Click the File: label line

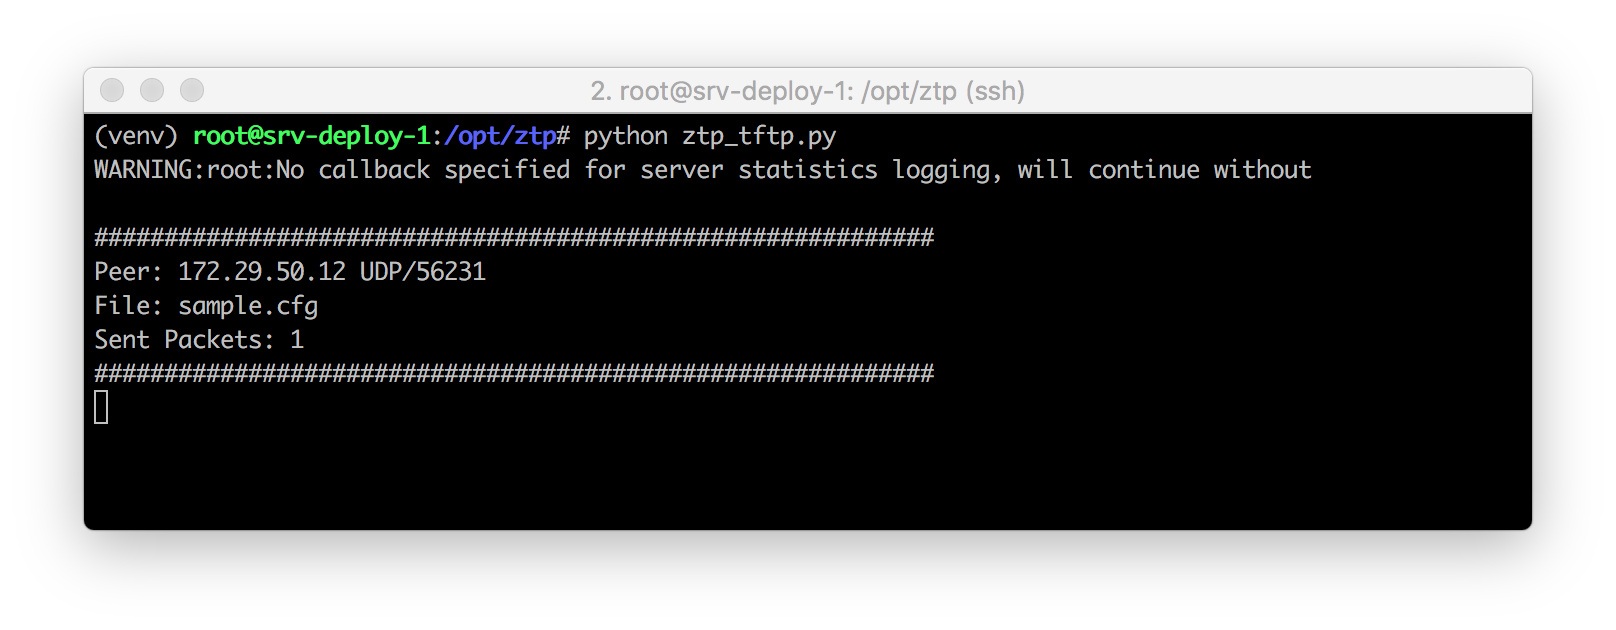(127, 305)
